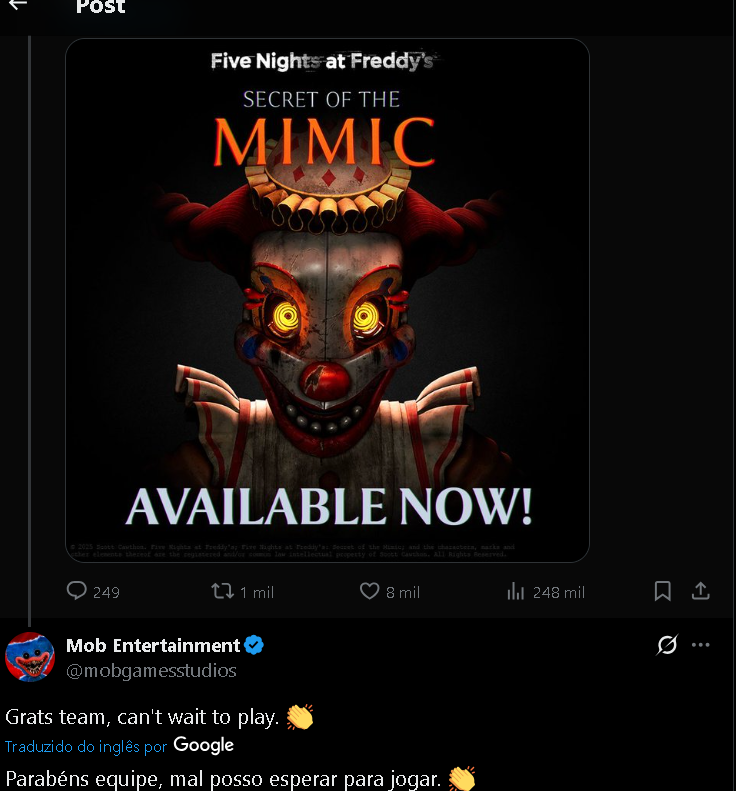Click the blue verified badge
The image size is (736, 791).
(254, 645)
